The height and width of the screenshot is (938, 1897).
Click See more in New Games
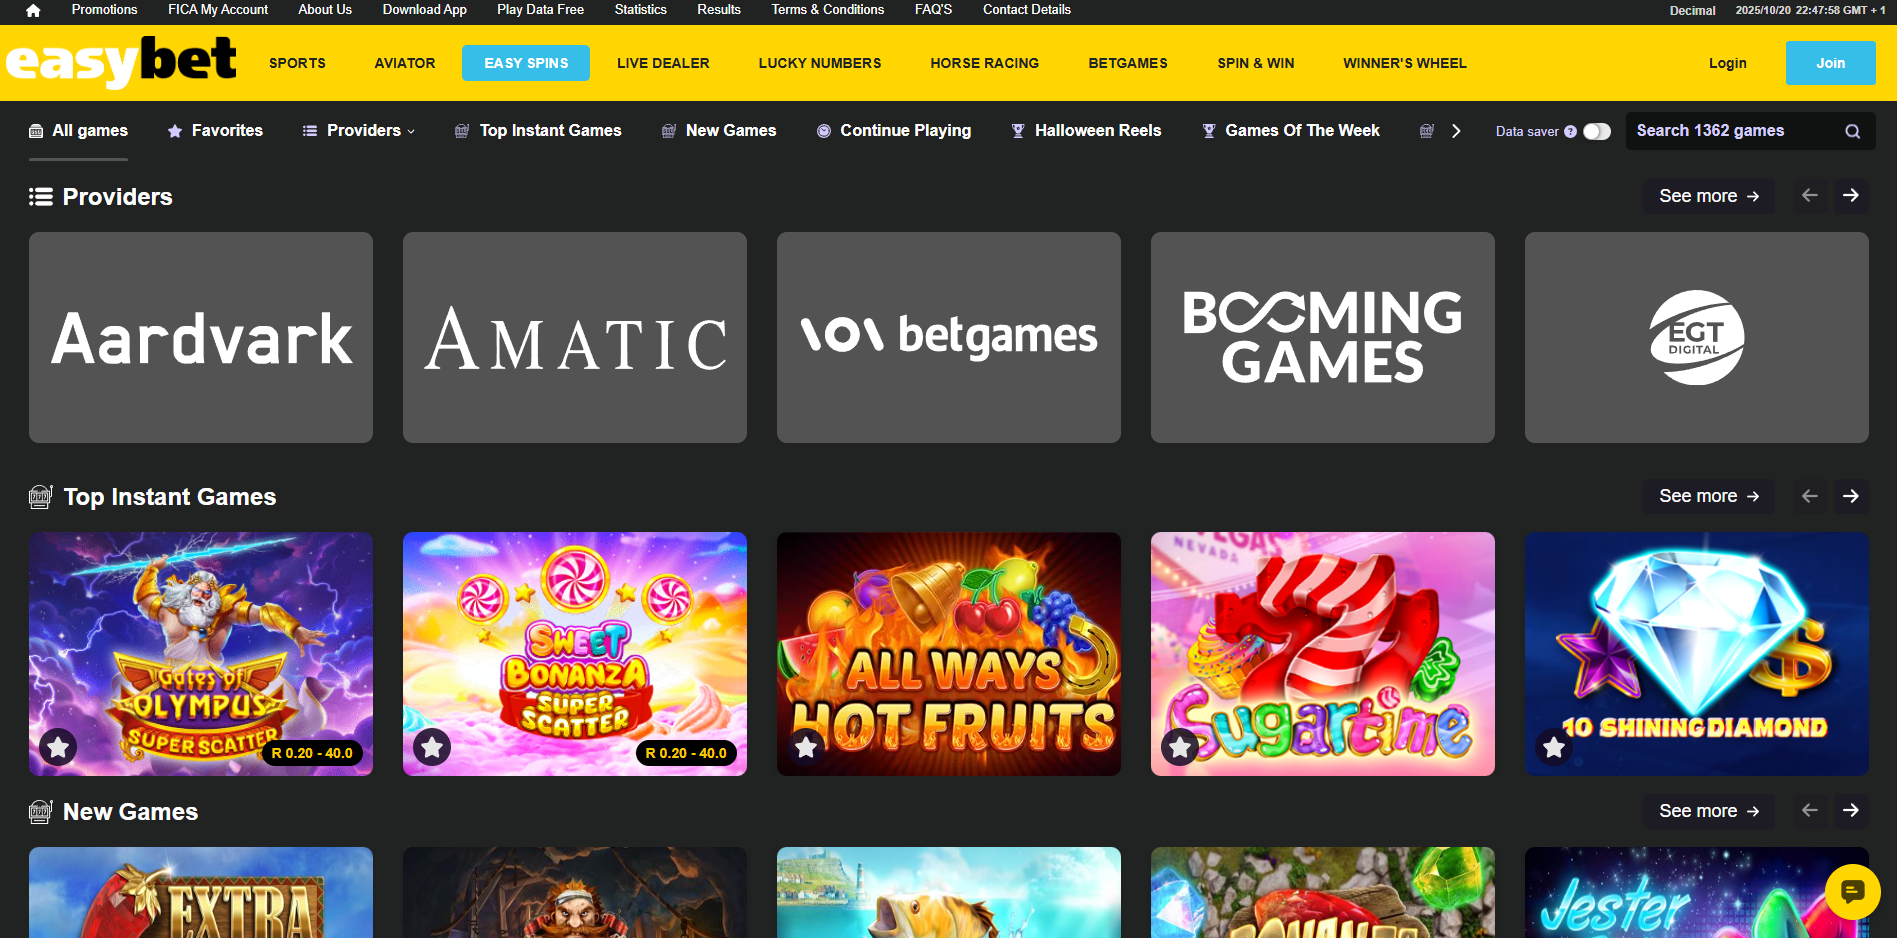point(1708,811)
